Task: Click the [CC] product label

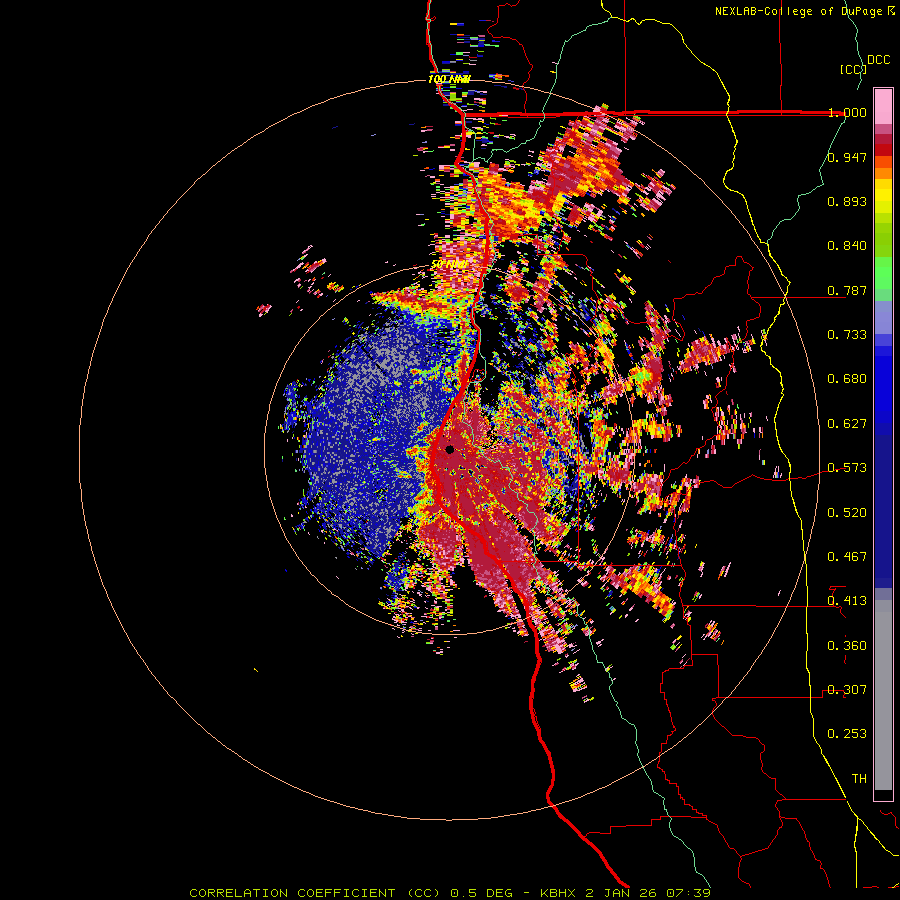Action: pos(853,69)
